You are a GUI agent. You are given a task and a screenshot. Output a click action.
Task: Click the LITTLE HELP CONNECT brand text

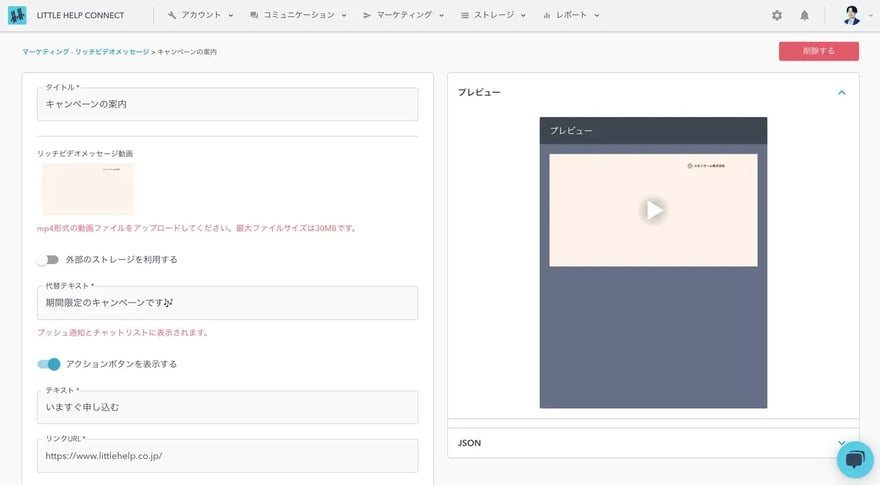[80, 15]
